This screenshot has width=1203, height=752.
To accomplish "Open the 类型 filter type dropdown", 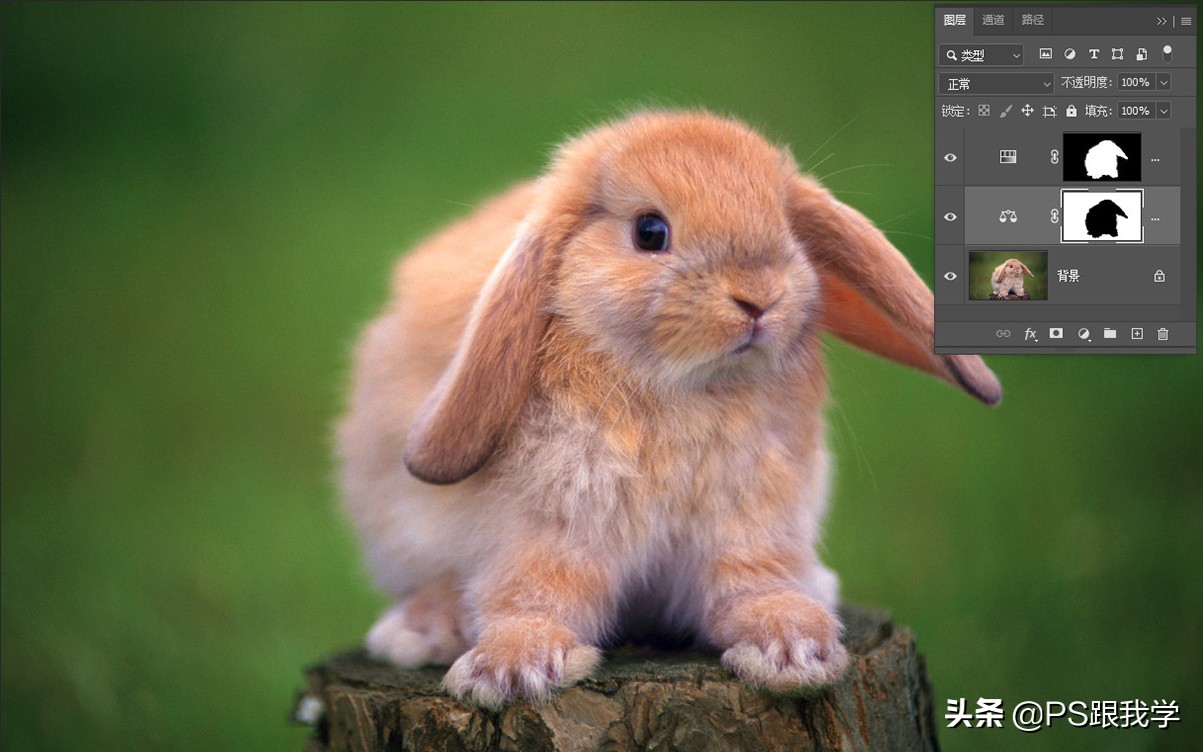I will coord(982,55).
